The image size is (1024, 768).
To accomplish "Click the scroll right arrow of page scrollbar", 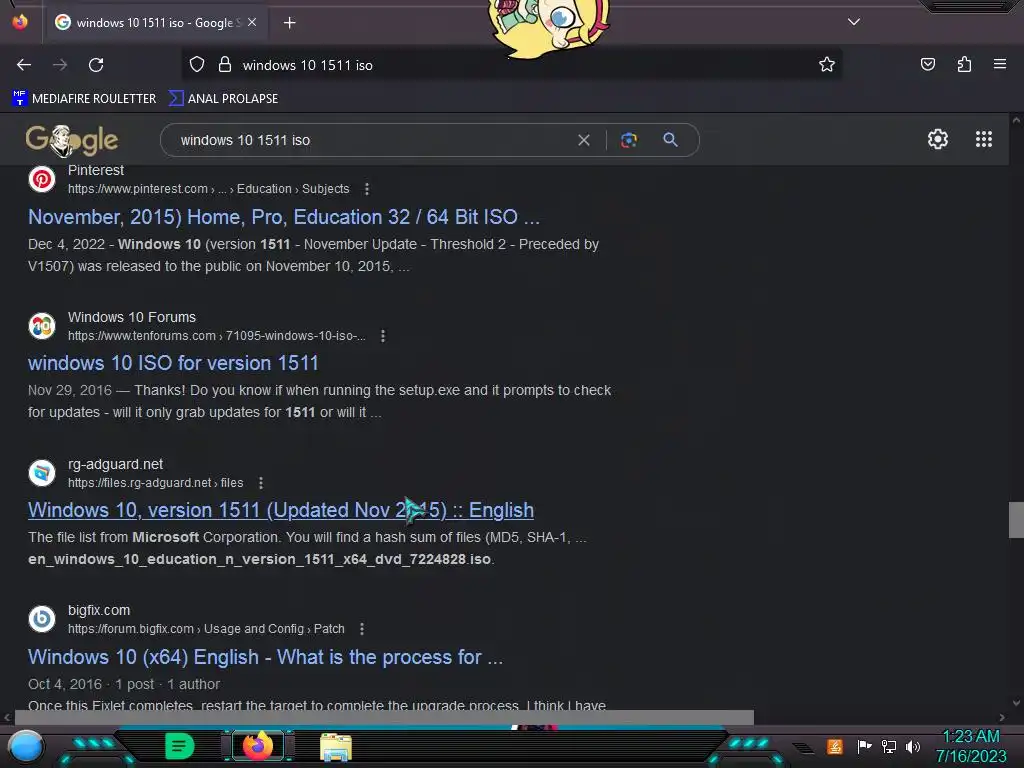I will [x=1002, y=717].
